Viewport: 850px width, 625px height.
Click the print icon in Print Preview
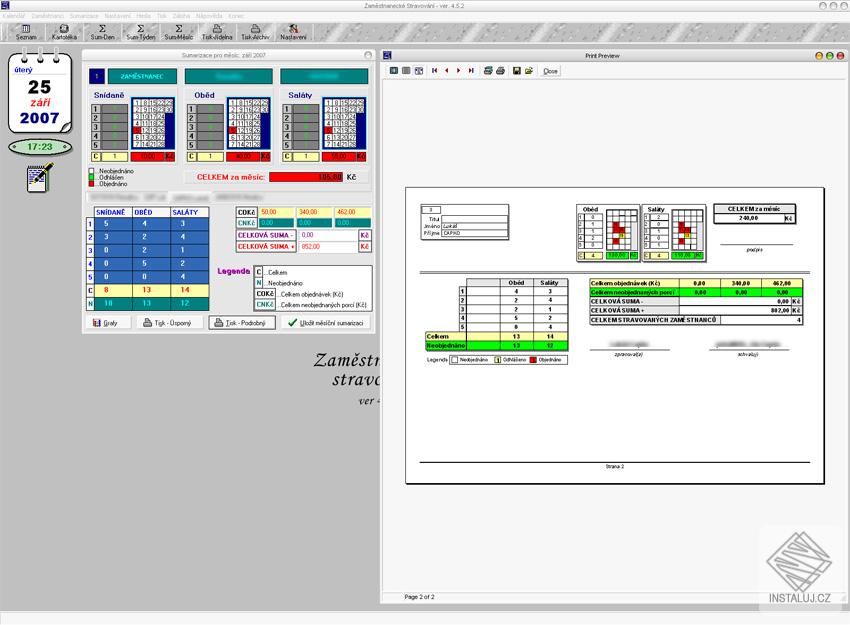pos(500,70)
